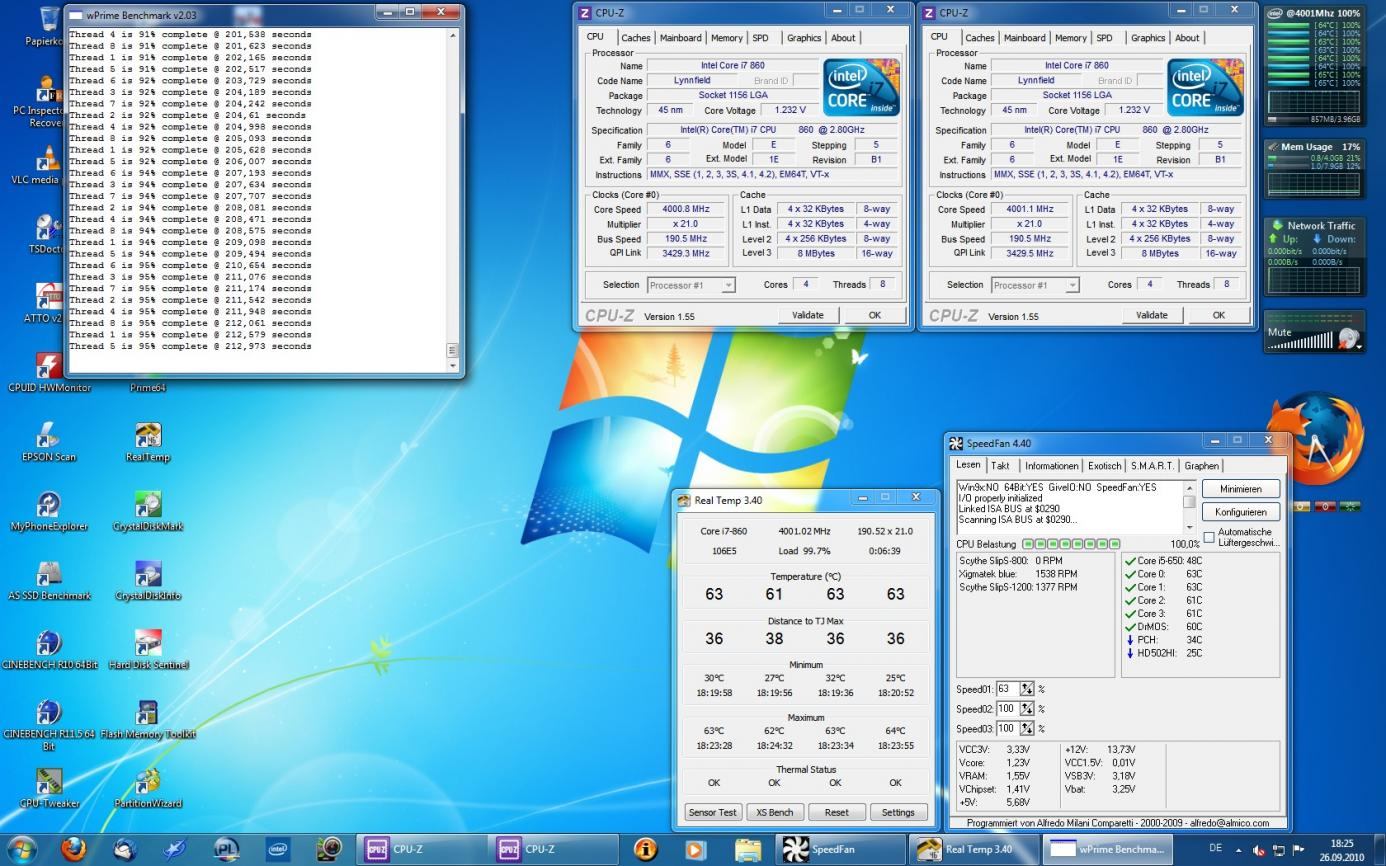The height and width of the screenshot is (866, 1386).
Task: Open the orange info taskbar icon
Action: (x=645, y=849)
